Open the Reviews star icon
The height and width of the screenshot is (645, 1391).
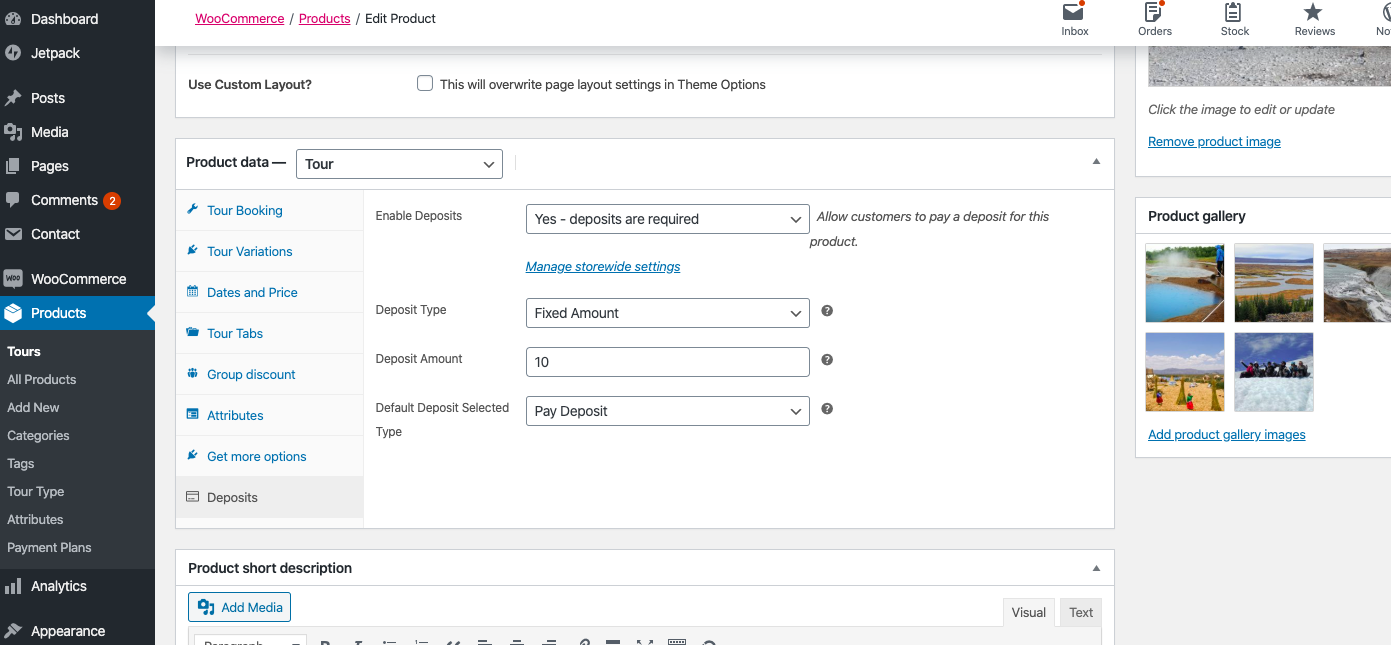[1313, 13]
